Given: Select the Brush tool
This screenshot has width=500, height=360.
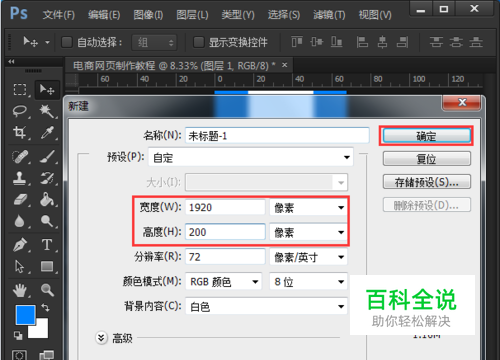Looking at the screenshot, I should pyautogui.click(x=47, y=156).
